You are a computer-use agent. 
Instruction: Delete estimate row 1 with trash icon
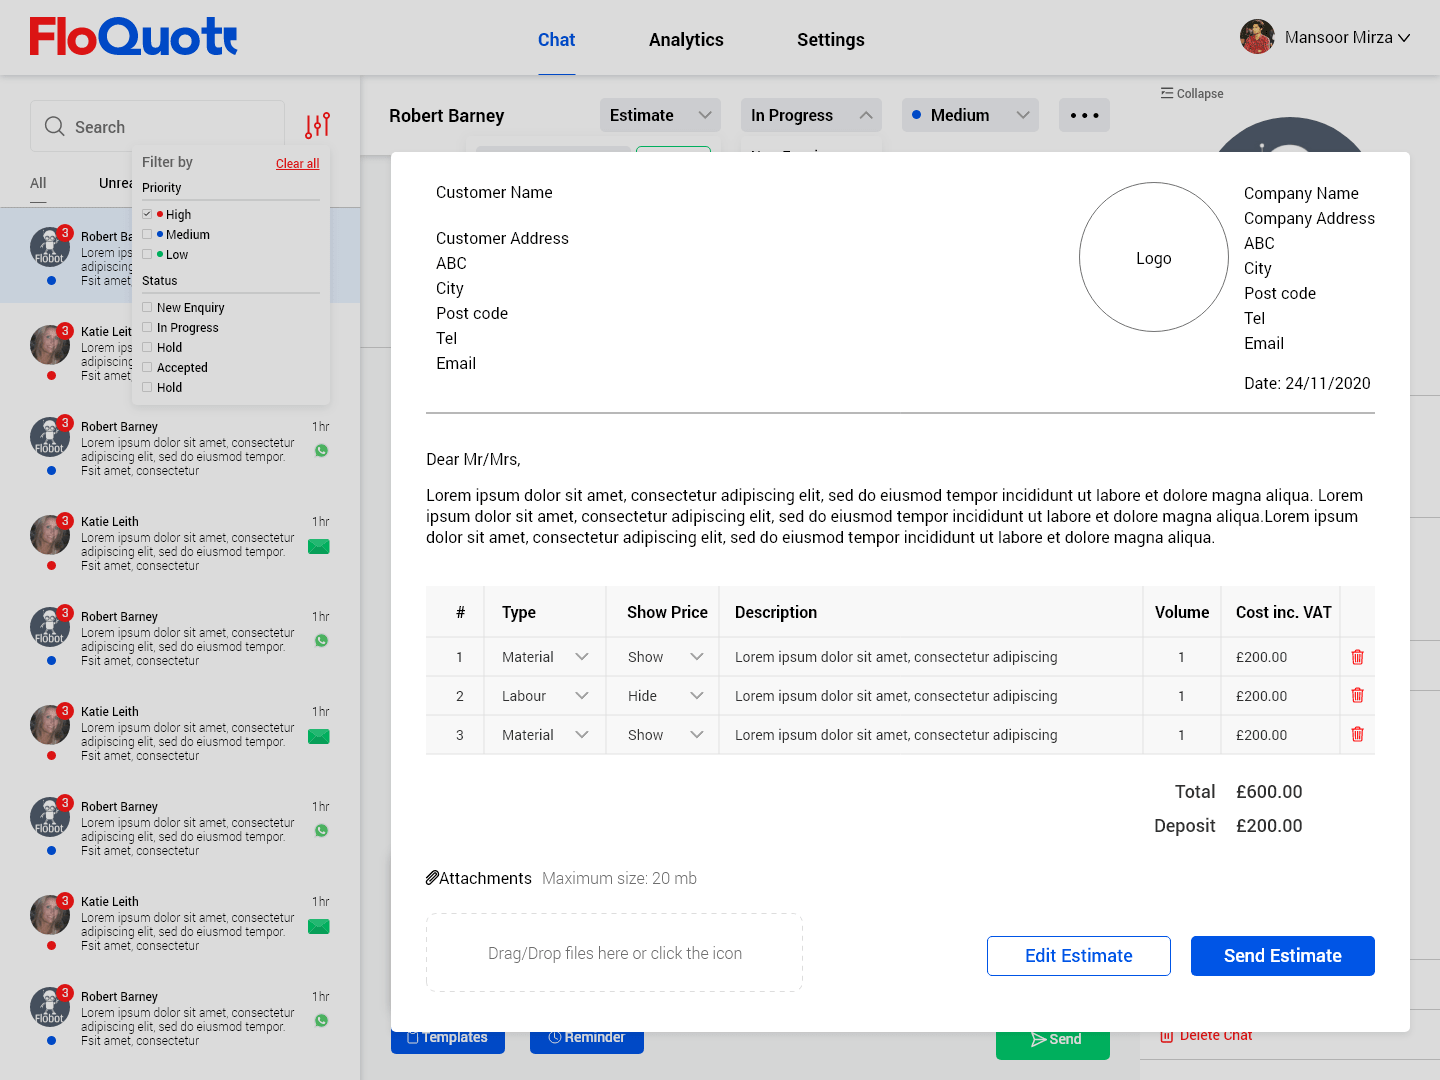(1357, 657)
